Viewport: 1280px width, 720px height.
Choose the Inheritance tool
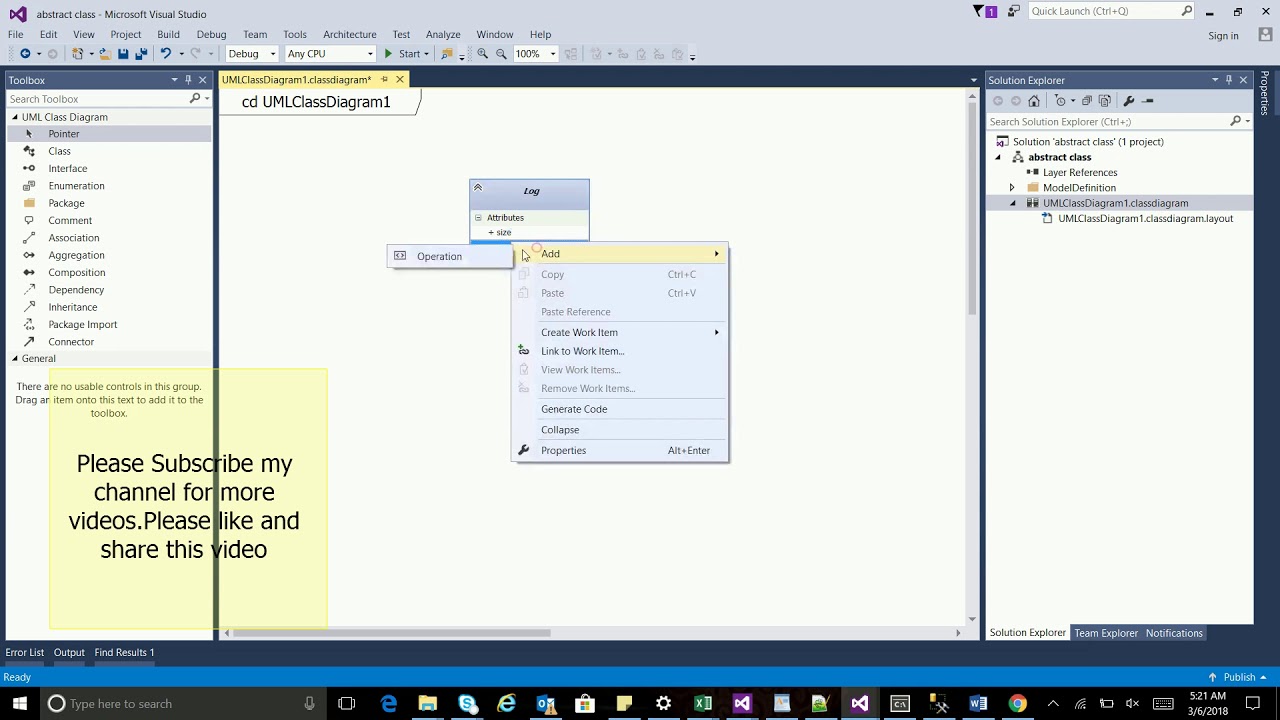tap(72, 307)
